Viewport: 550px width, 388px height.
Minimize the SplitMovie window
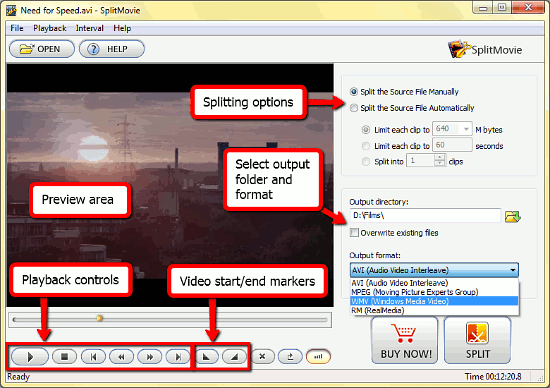click(483, 8)
